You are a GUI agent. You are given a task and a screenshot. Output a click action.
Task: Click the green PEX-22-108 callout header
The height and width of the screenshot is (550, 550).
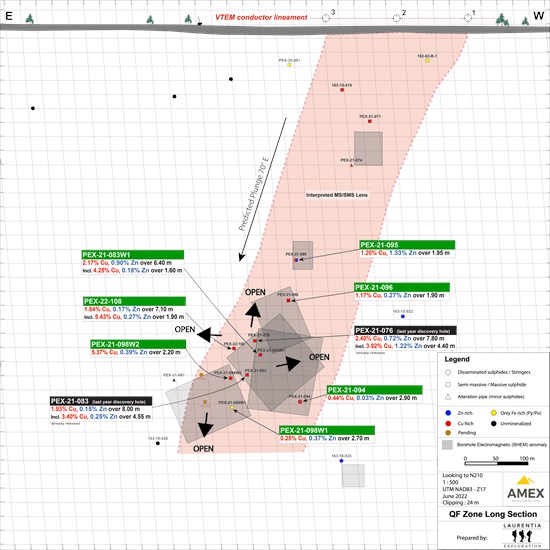pos(134,301)
